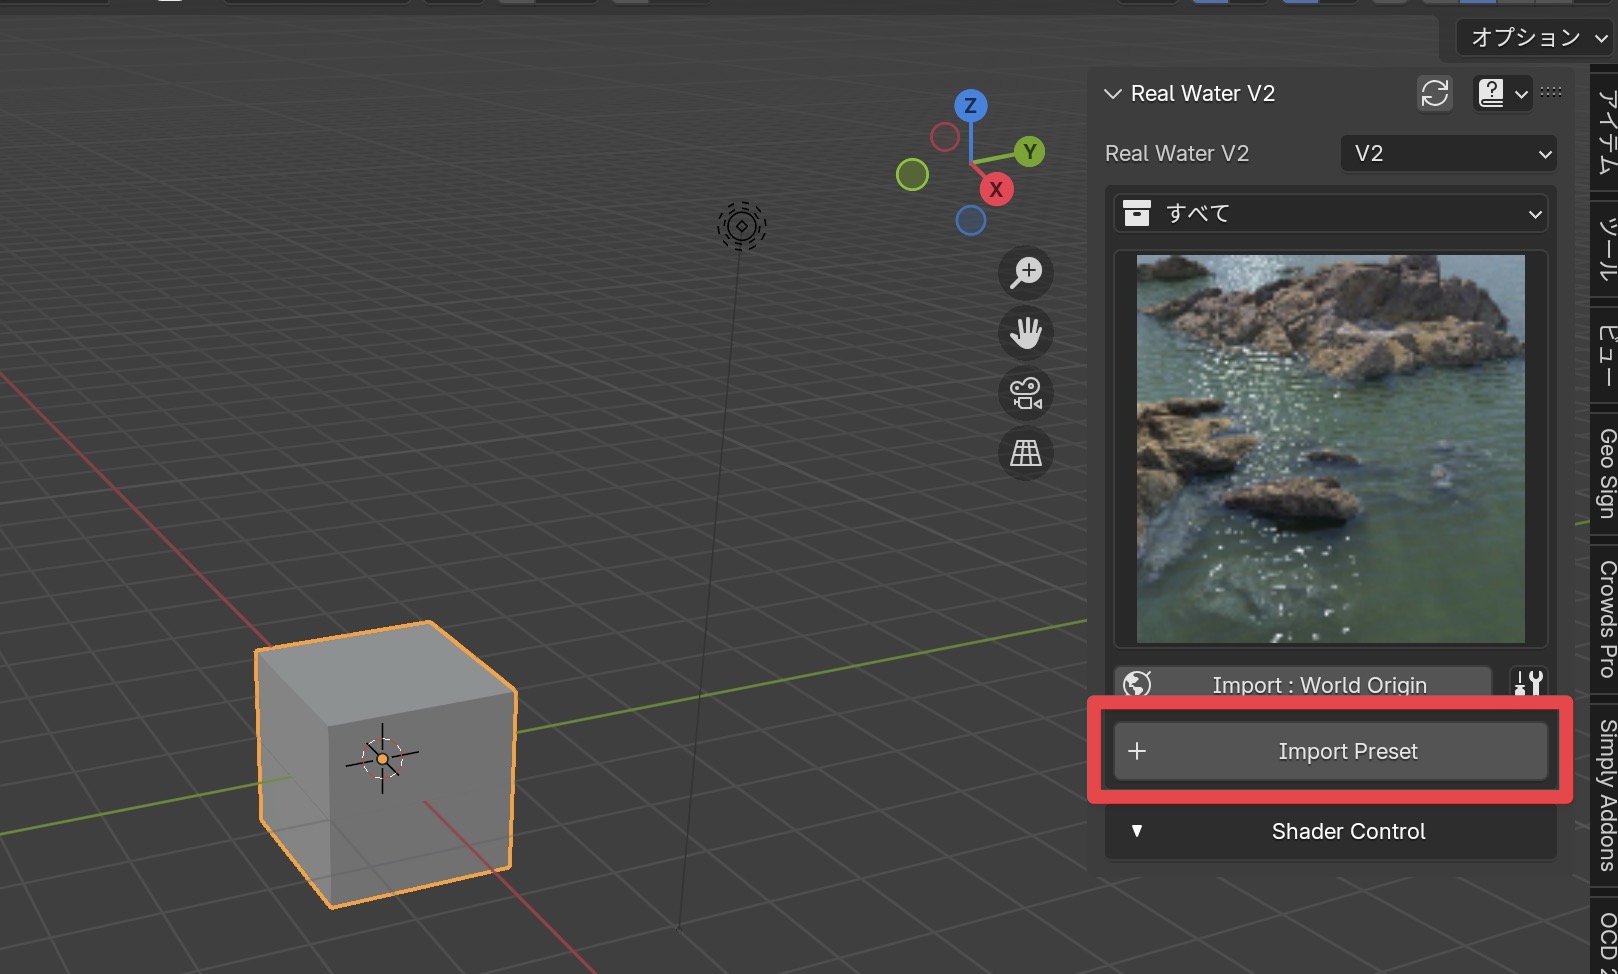Click the green Y axis on navigation gizmo
Screen dimensions: 1618x974
[x=1030, y=151]
